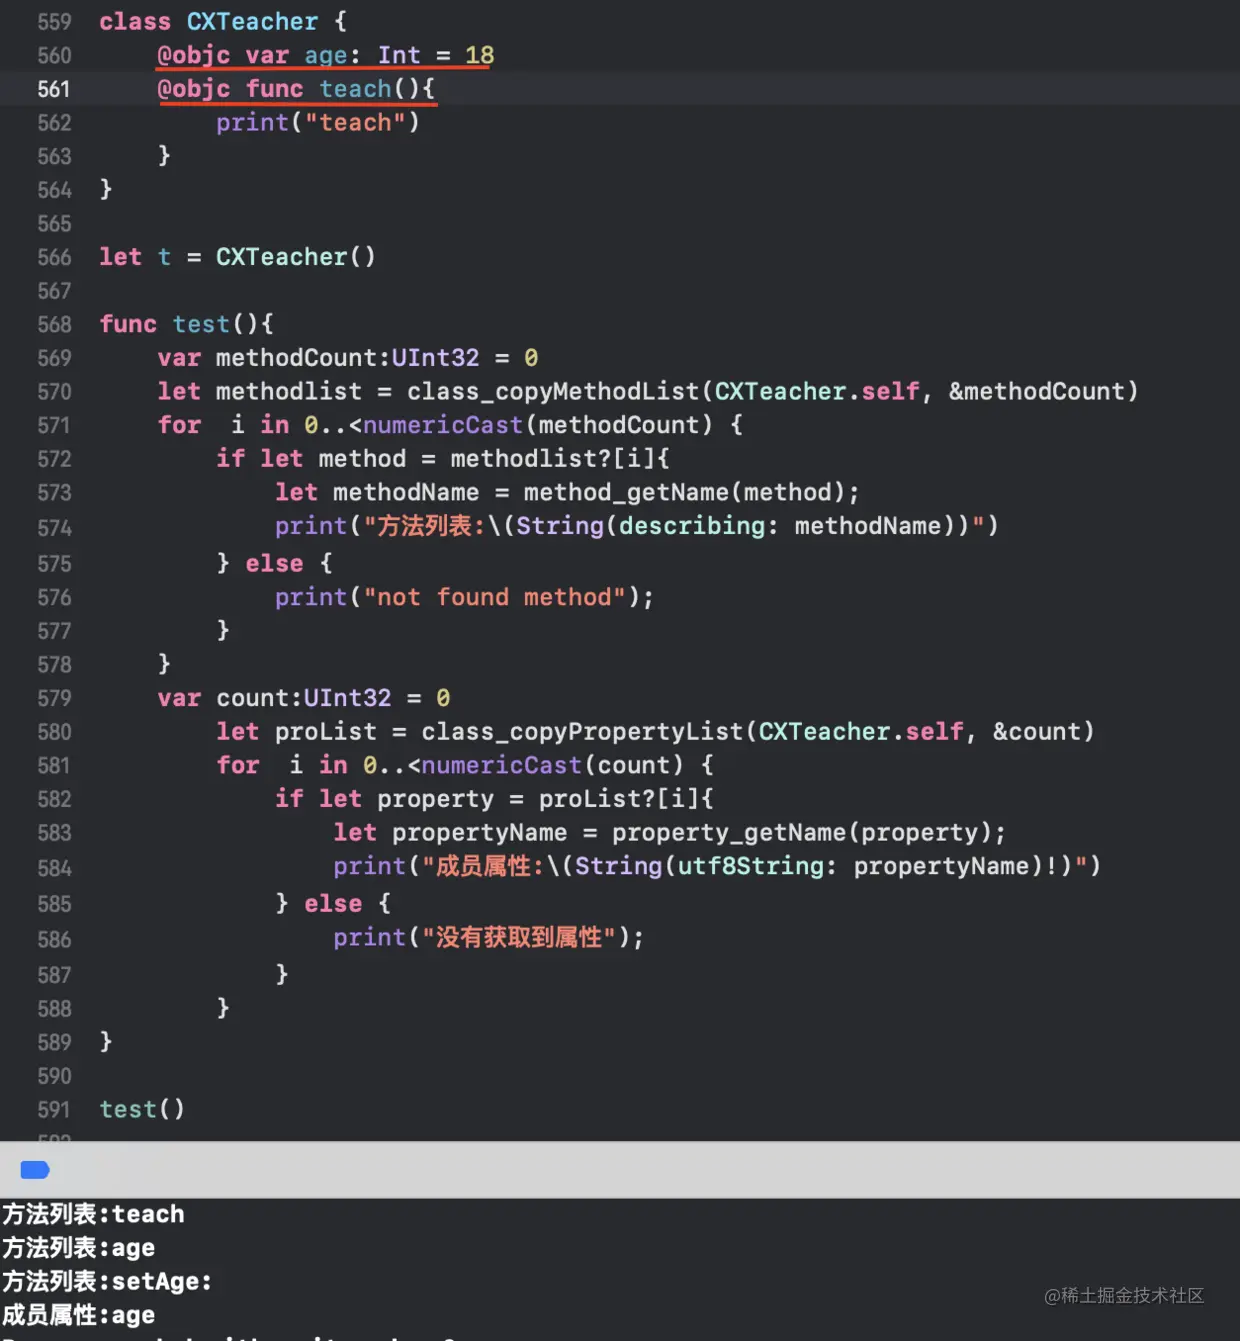
Task: Click line number 579 in the gutter
Action: click(54, 698)
